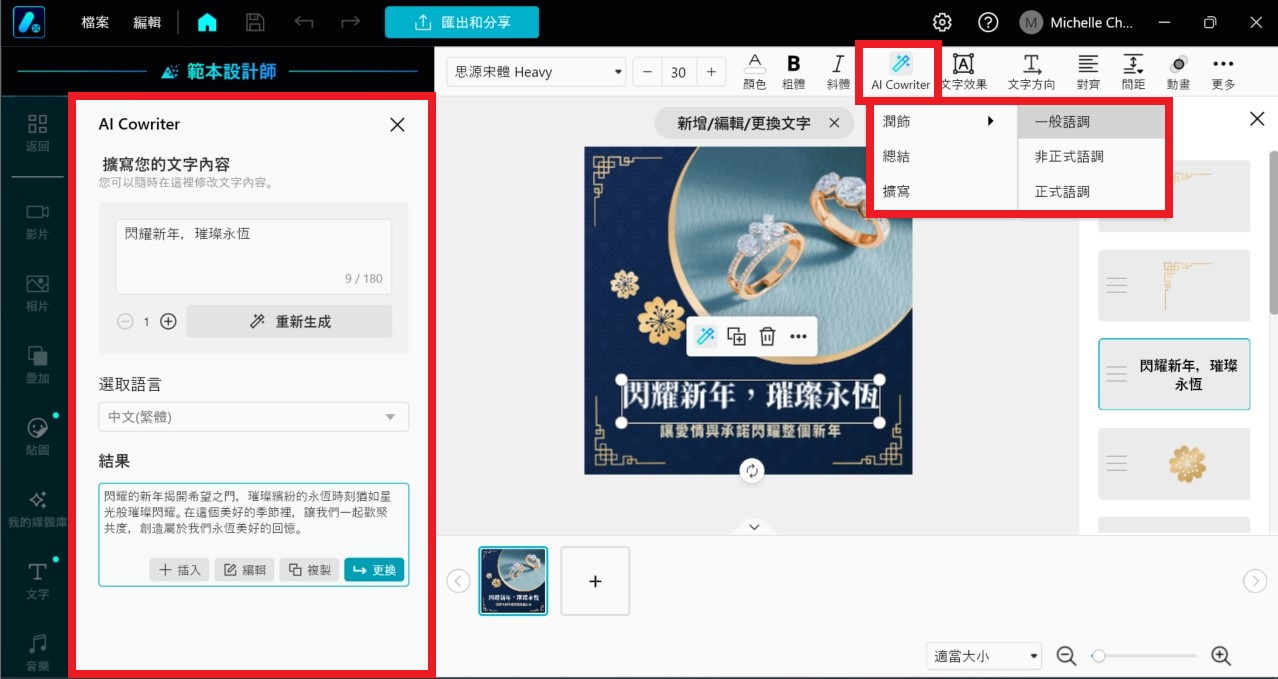The height and width of the screenshot is (679, 1278).
Task: Click the + to add a new page
Action: (x=594, y=580)
